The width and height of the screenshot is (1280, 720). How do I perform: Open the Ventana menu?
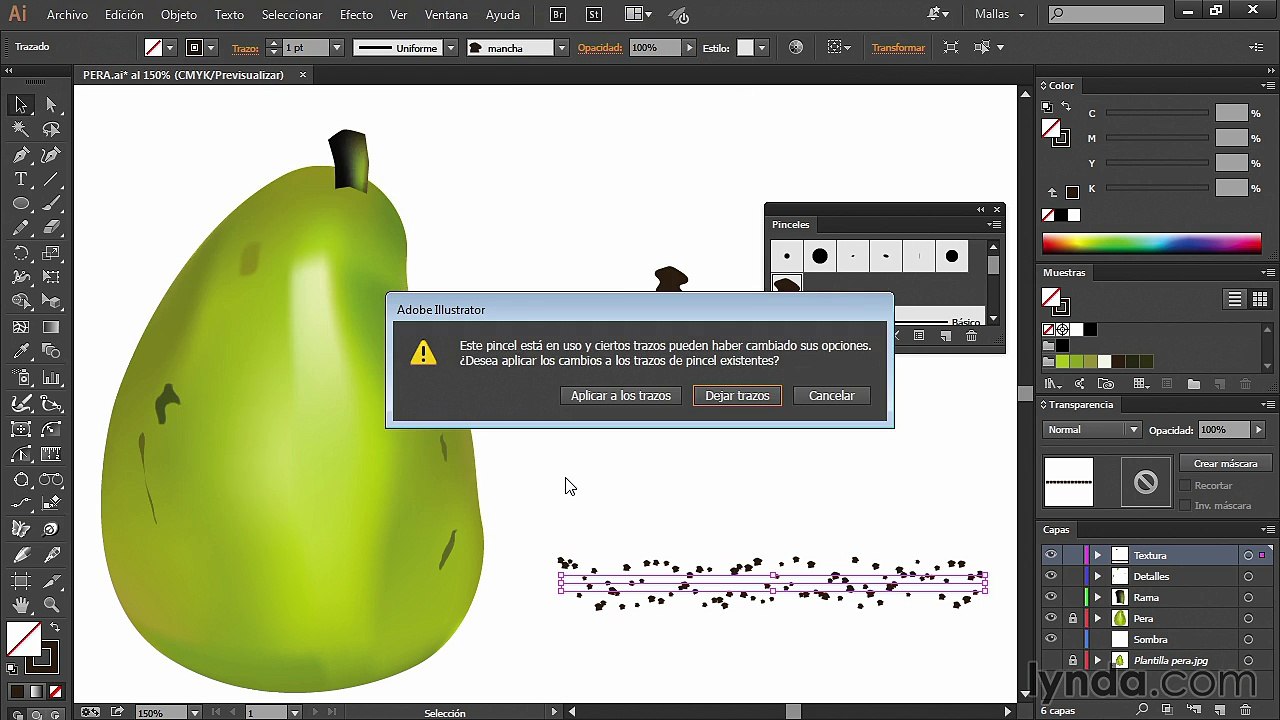446,15
